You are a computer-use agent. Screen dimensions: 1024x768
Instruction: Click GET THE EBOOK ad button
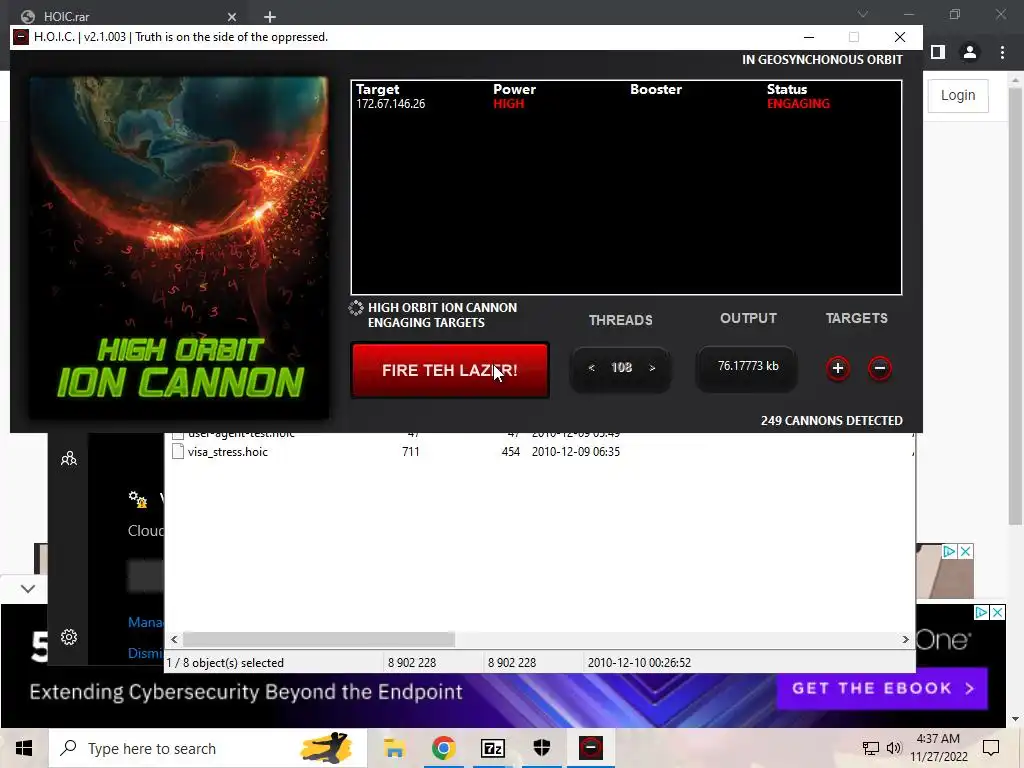(882, 688)
